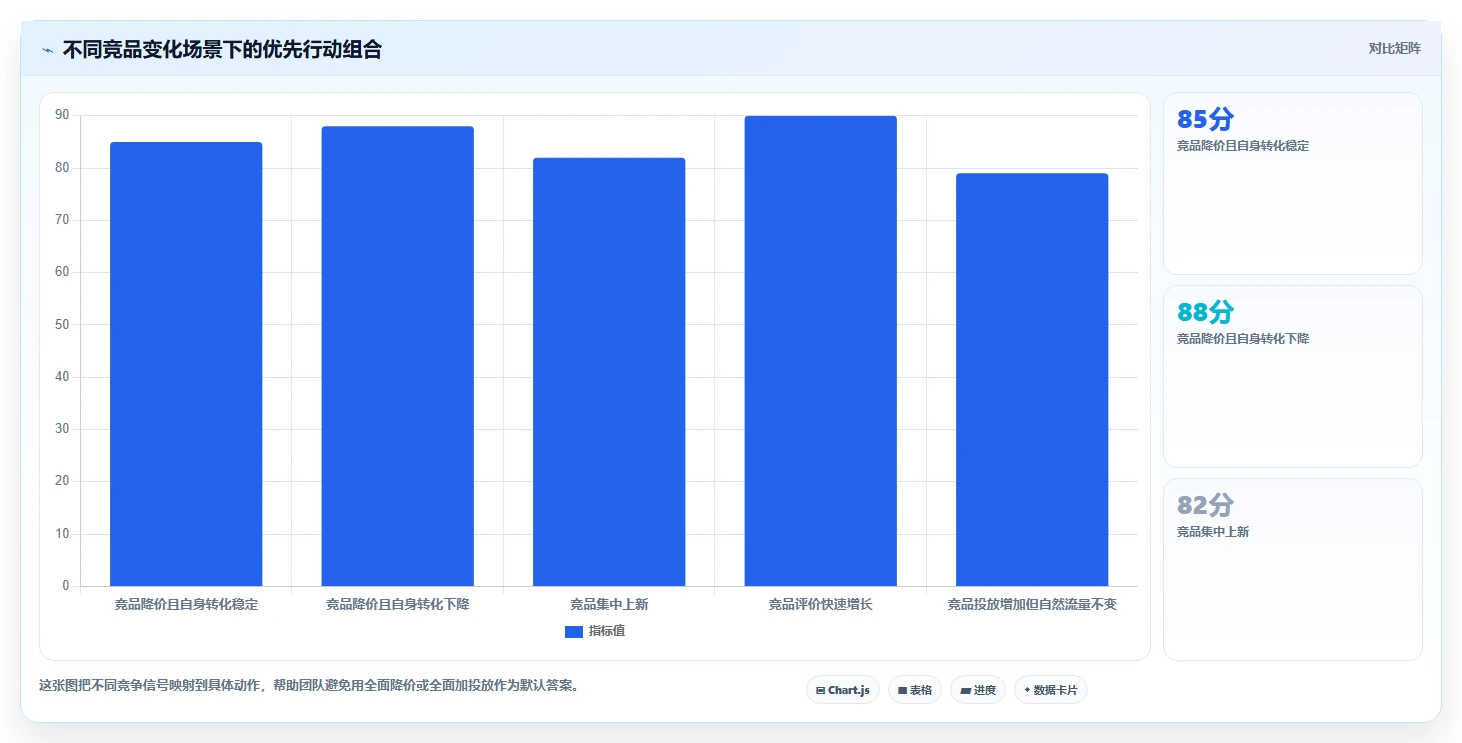The height and width of the screenshot is (743, 1462).
Task: Open the 85分 data card
Action: pyautogui.click(x=1293, y=184)
